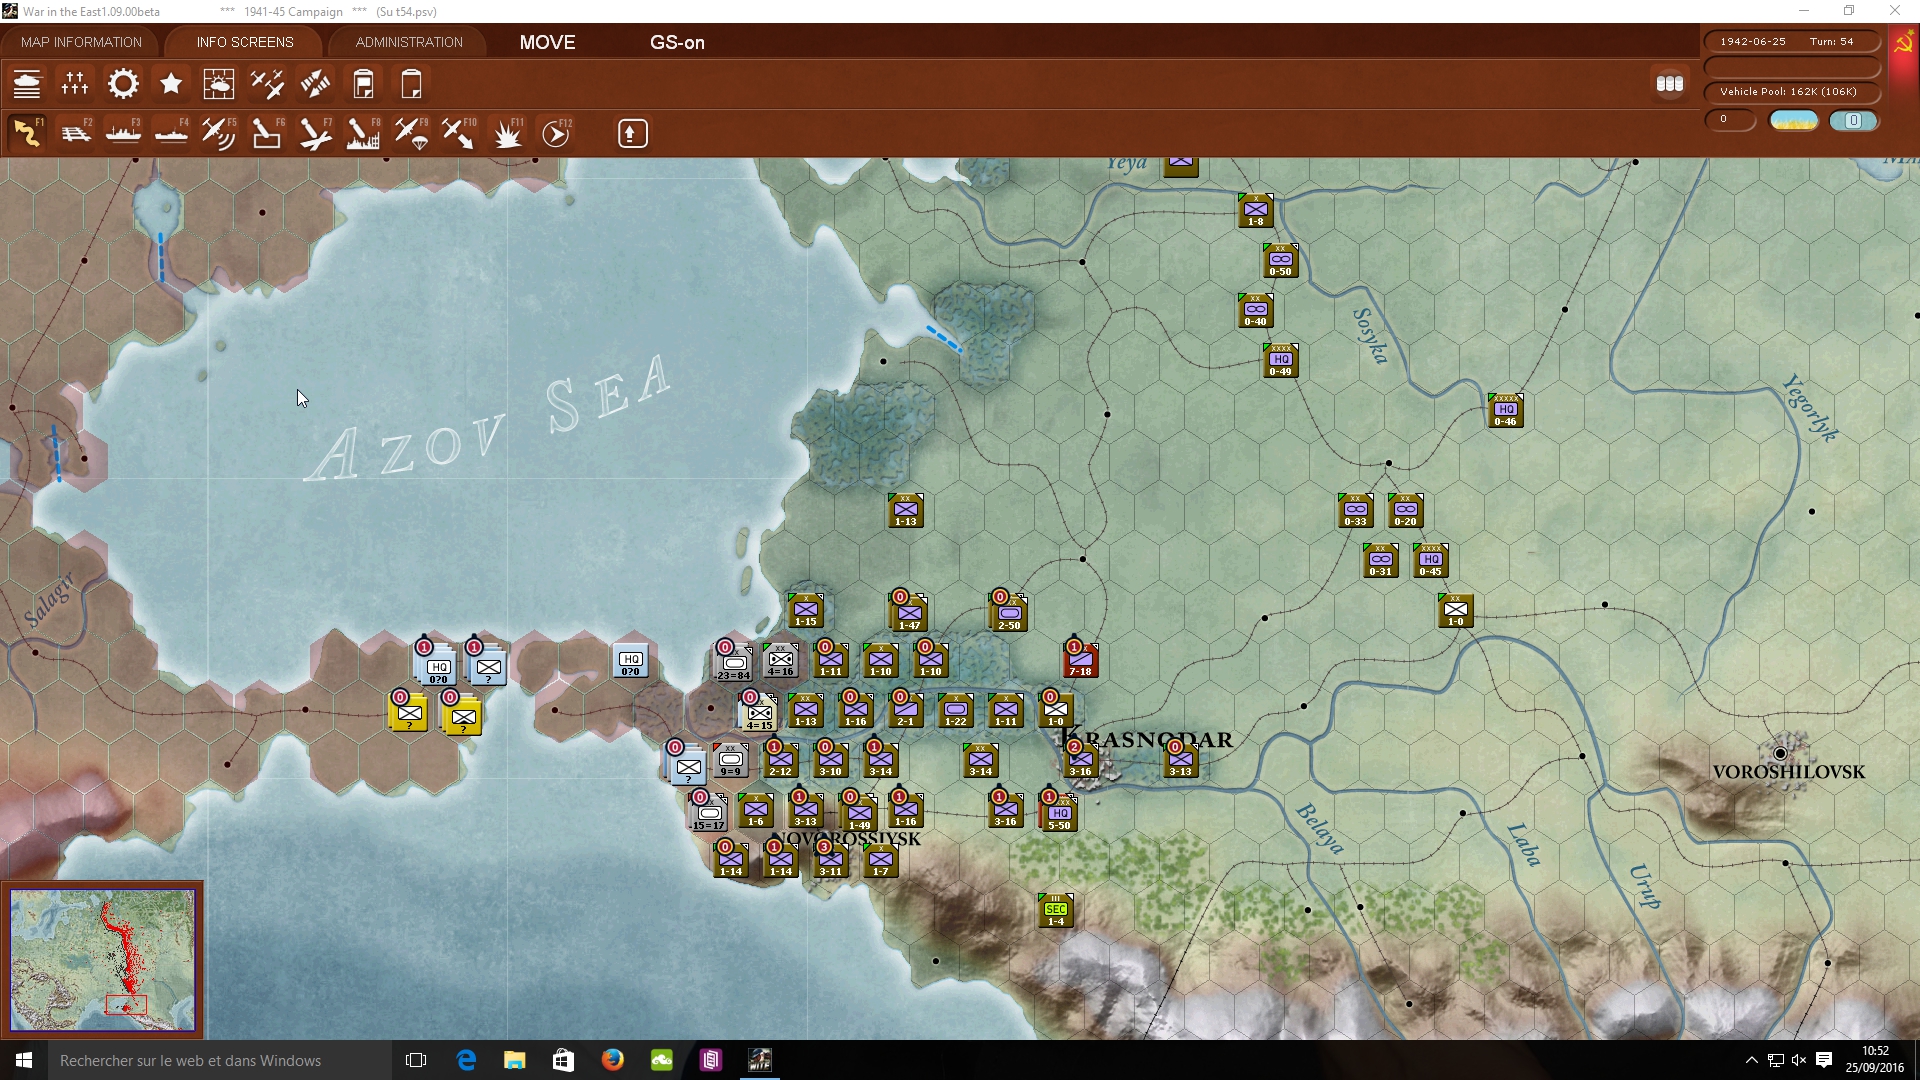The width and height of the screenshot is (1920, 1080).
Task: Click the MOVE mode label
Action: click(547, 42)
